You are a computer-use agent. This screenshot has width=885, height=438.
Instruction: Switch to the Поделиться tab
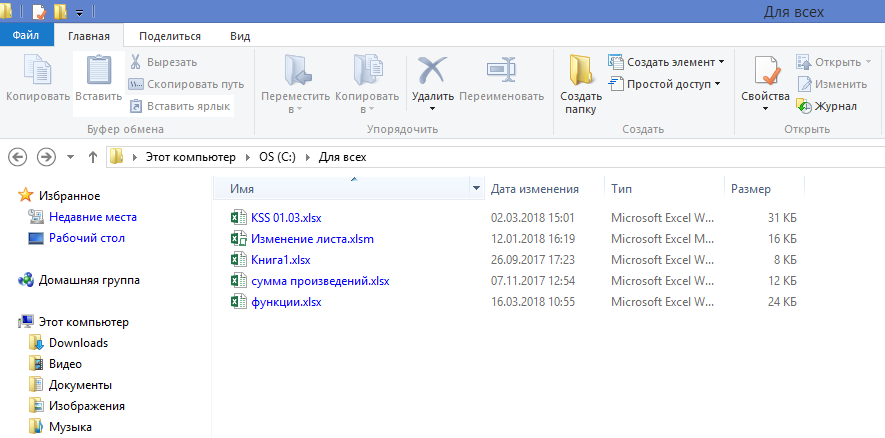point(170,36)
